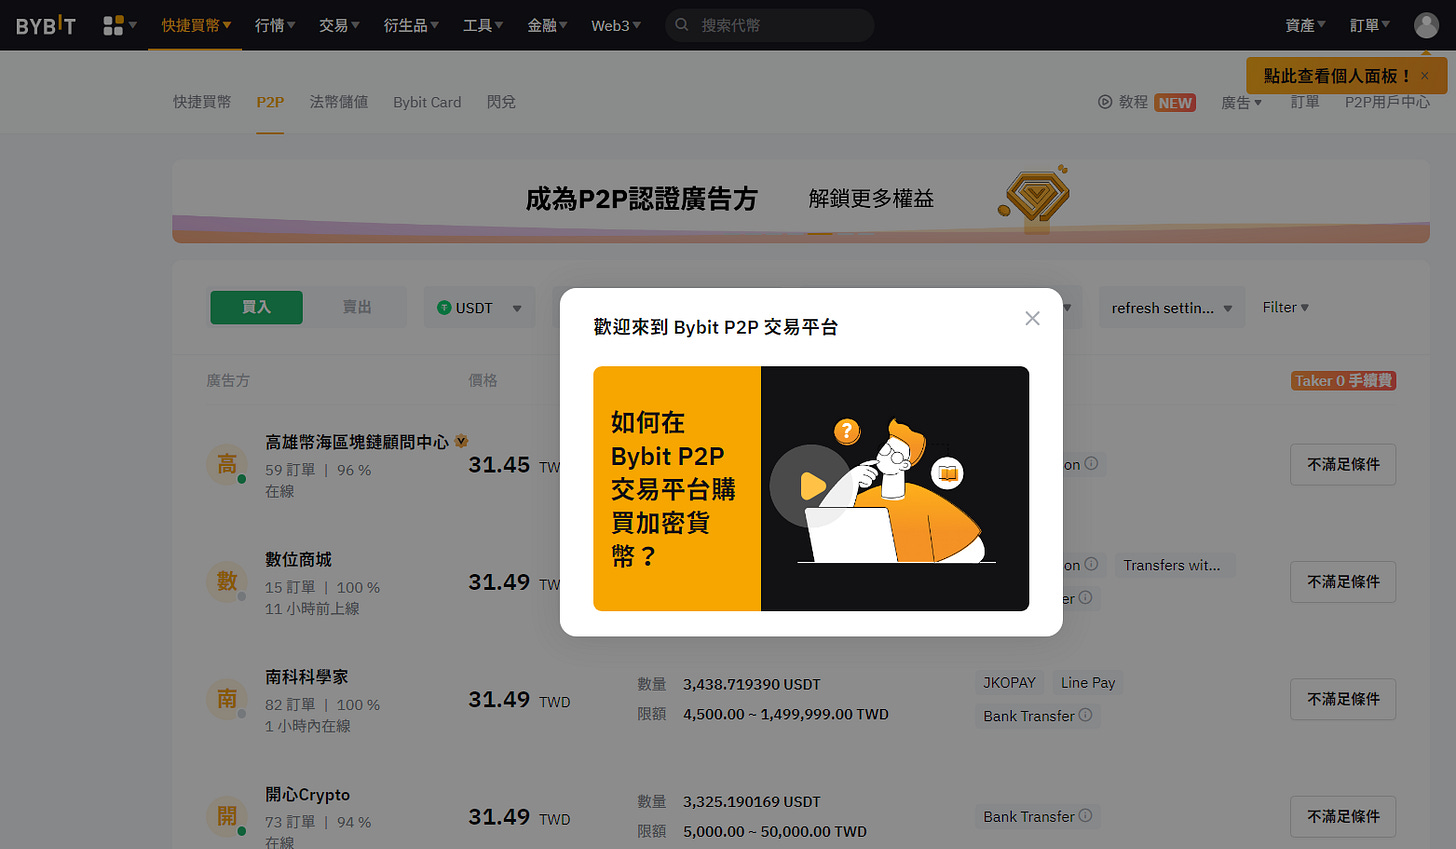Open the 衍生品 menu

(x=411, y=25)
